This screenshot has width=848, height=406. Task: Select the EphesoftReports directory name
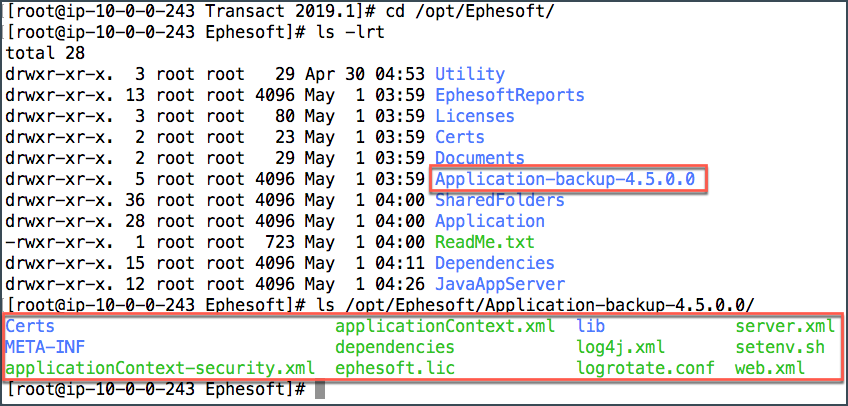[x=510, y=95]
